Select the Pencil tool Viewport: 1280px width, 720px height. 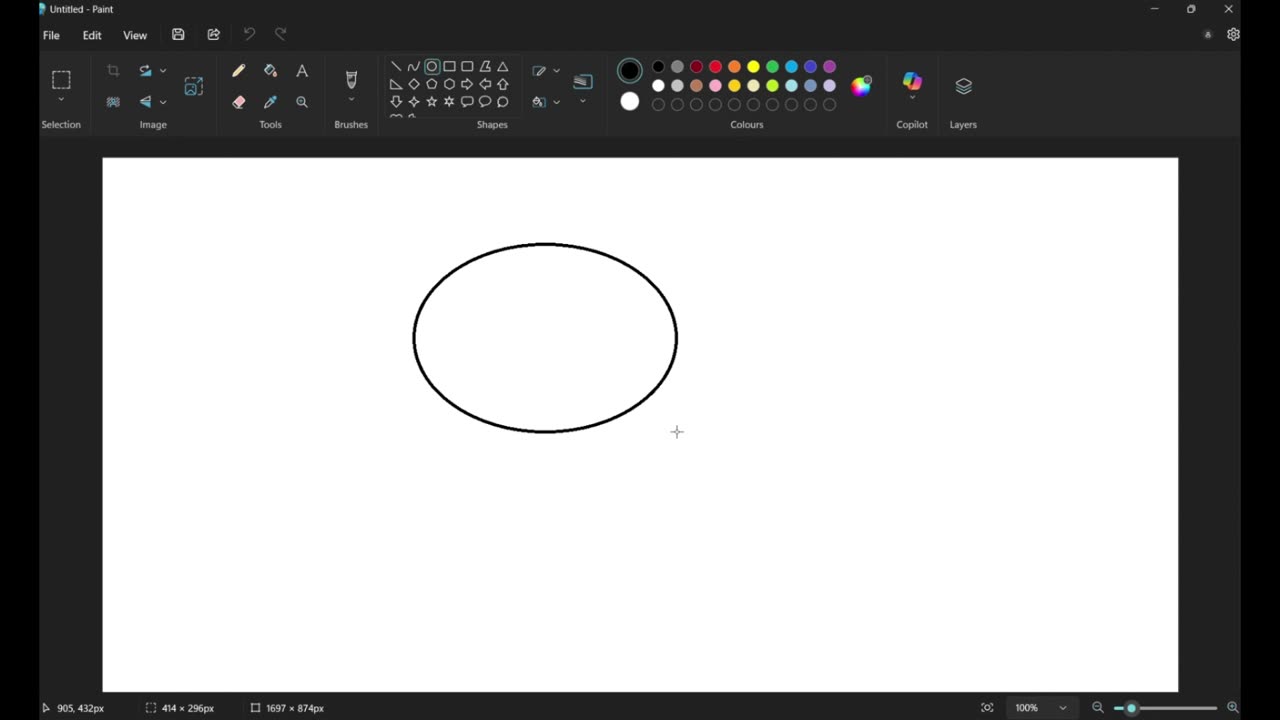pyautogui.click(x=238, y=71)
